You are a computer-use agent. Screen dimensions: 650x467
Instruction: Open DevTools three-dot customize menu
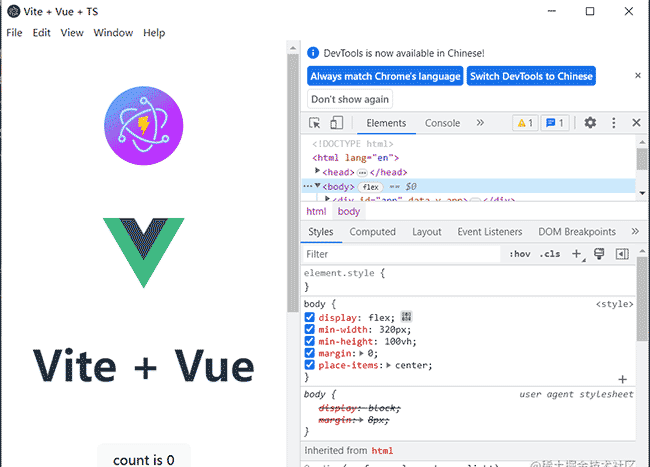click(x=614, y=123)
